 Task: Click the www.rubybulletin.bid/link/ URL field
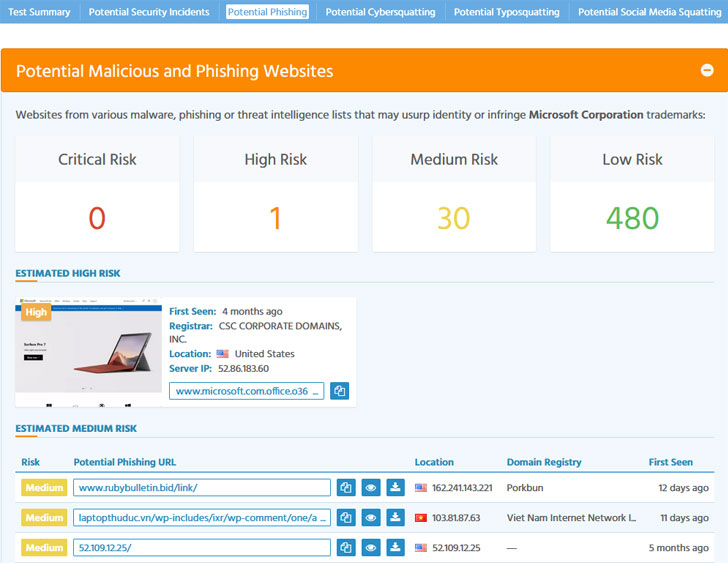(x=202, y=487)
